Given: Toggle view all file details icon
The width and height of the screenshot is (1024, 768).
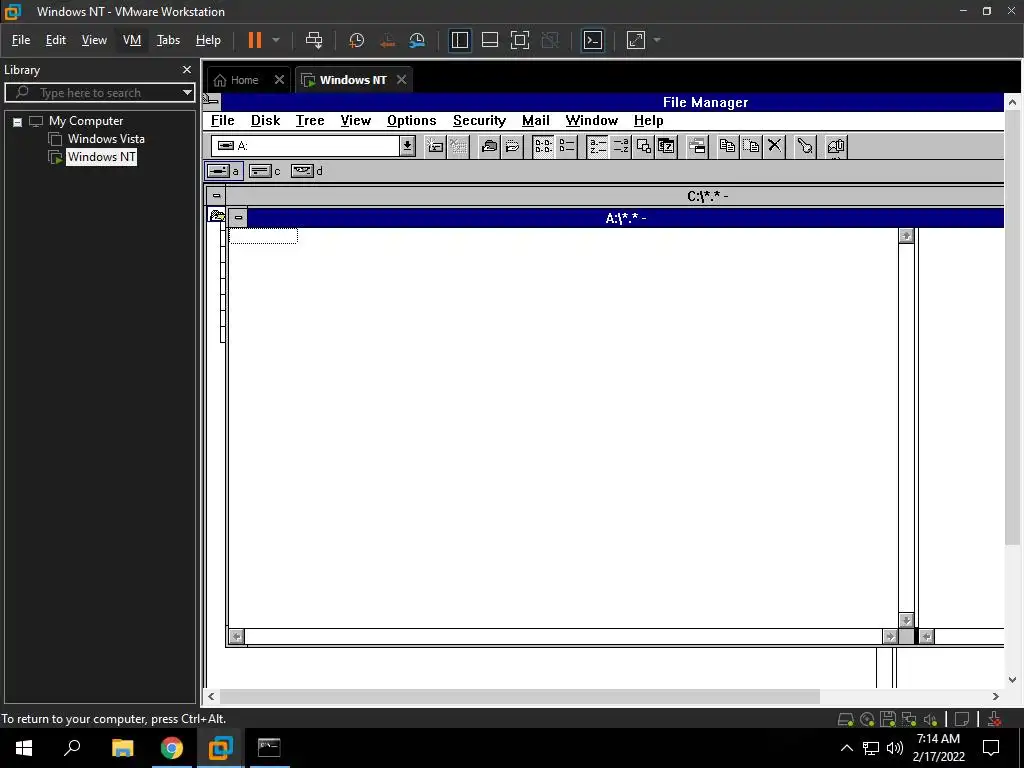Looking at the screenshot, I should (x=567, y=146).
